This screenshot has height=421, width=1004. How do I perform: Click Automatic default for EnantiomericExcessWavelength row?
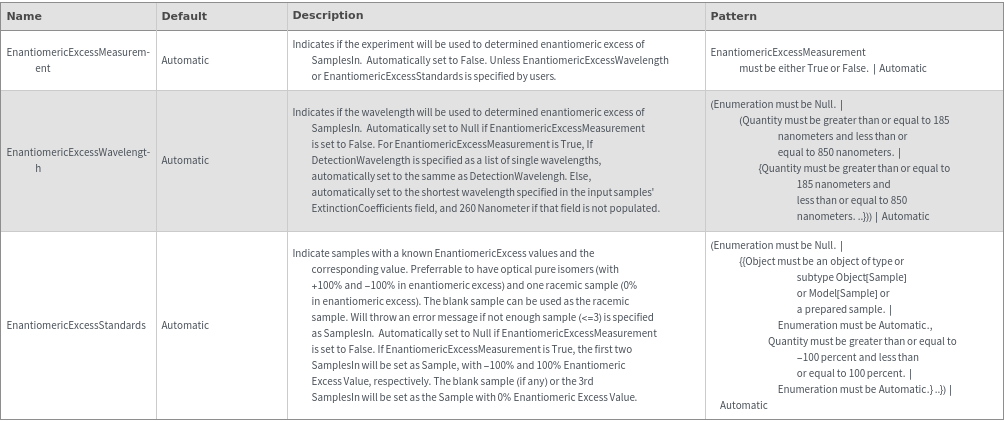(x=185, y=160)
